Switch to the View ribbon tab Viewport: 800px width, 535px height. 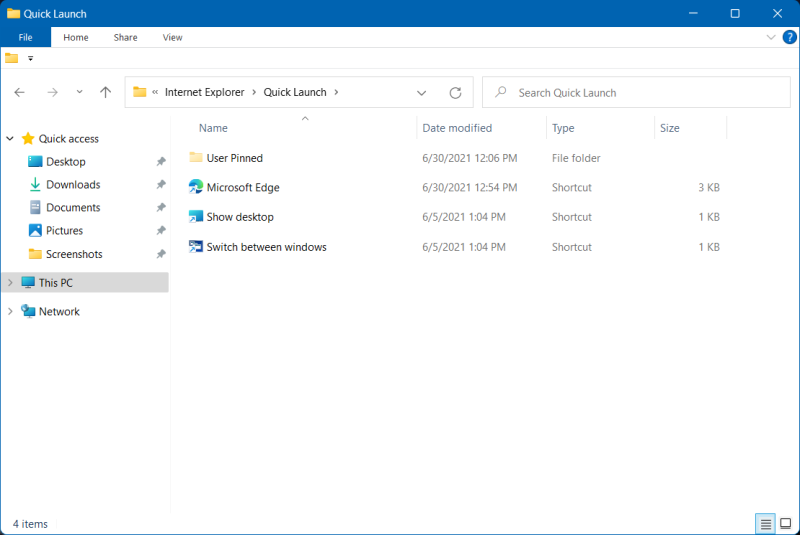click(172, 37)
